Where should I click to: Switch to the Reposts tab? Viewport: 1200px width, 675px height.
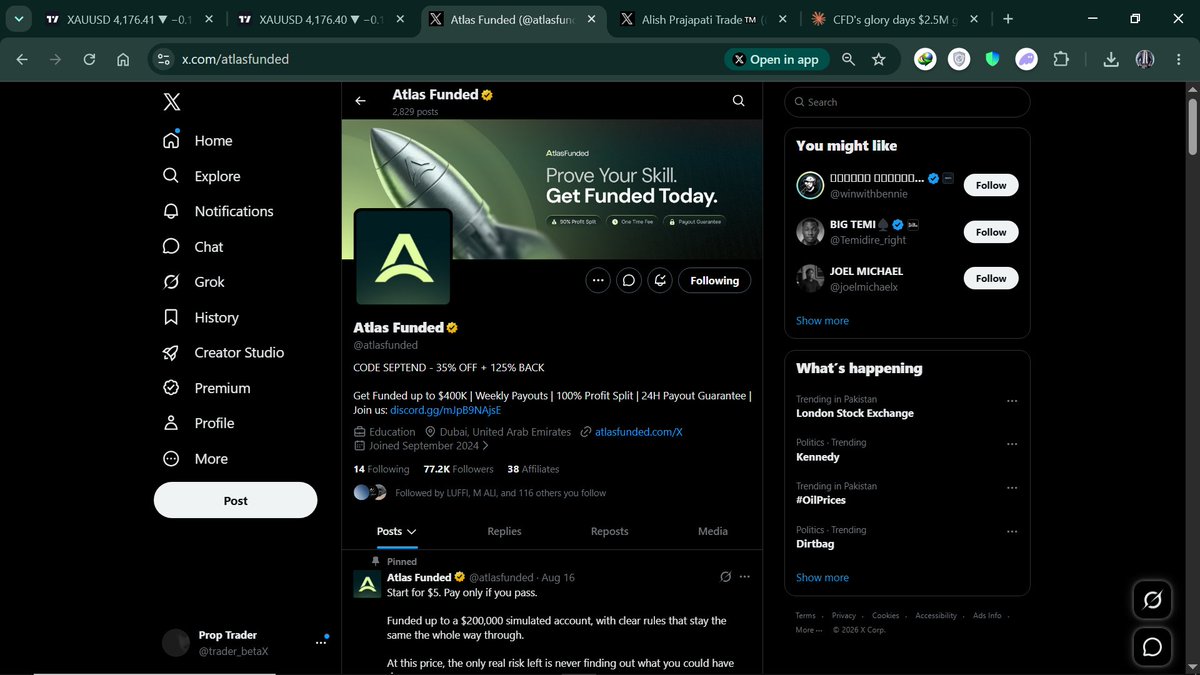[x=609, y=531]
